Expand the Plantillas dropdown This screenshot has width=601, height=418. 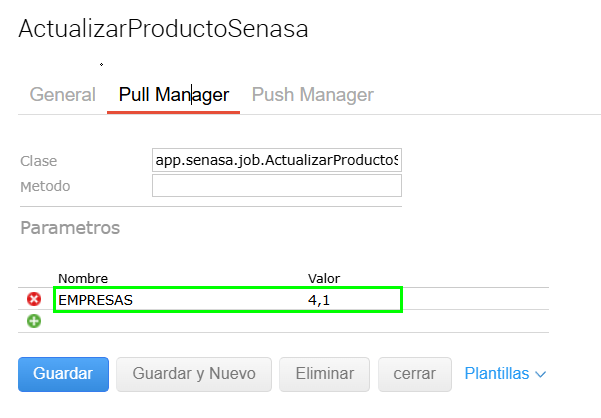pyautogui.click(x=505, y=374)
